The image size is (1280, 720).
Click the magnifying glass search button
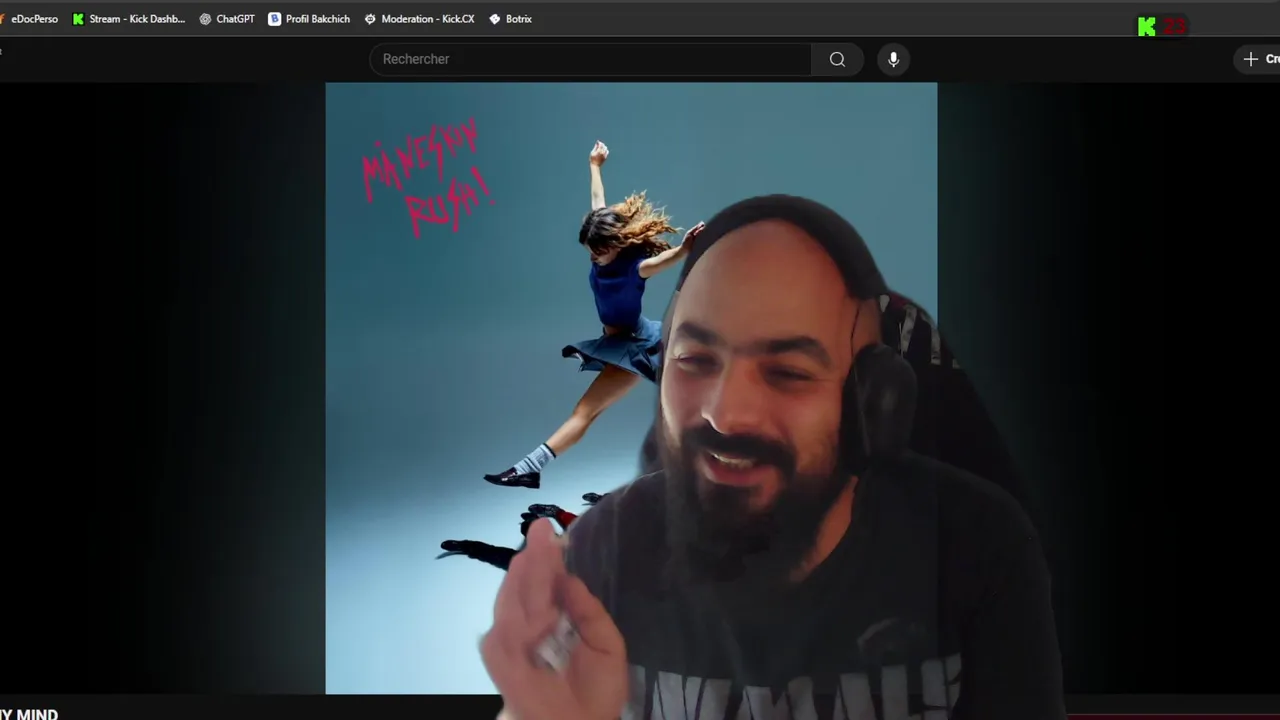point(837,59)
